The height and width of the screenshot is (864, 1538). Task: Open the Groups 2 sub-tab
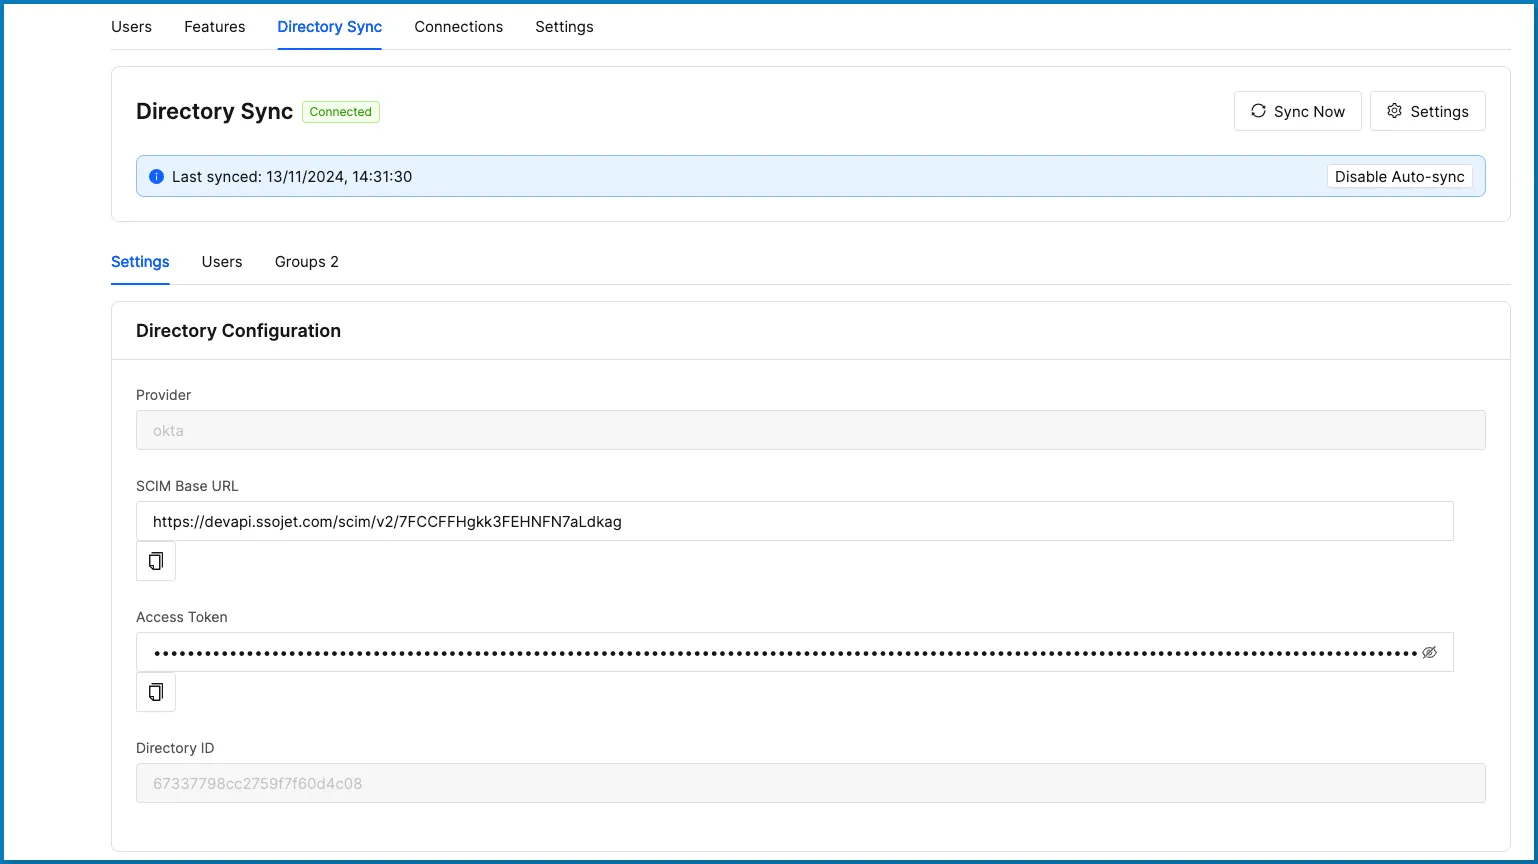[x=306, y=261]
